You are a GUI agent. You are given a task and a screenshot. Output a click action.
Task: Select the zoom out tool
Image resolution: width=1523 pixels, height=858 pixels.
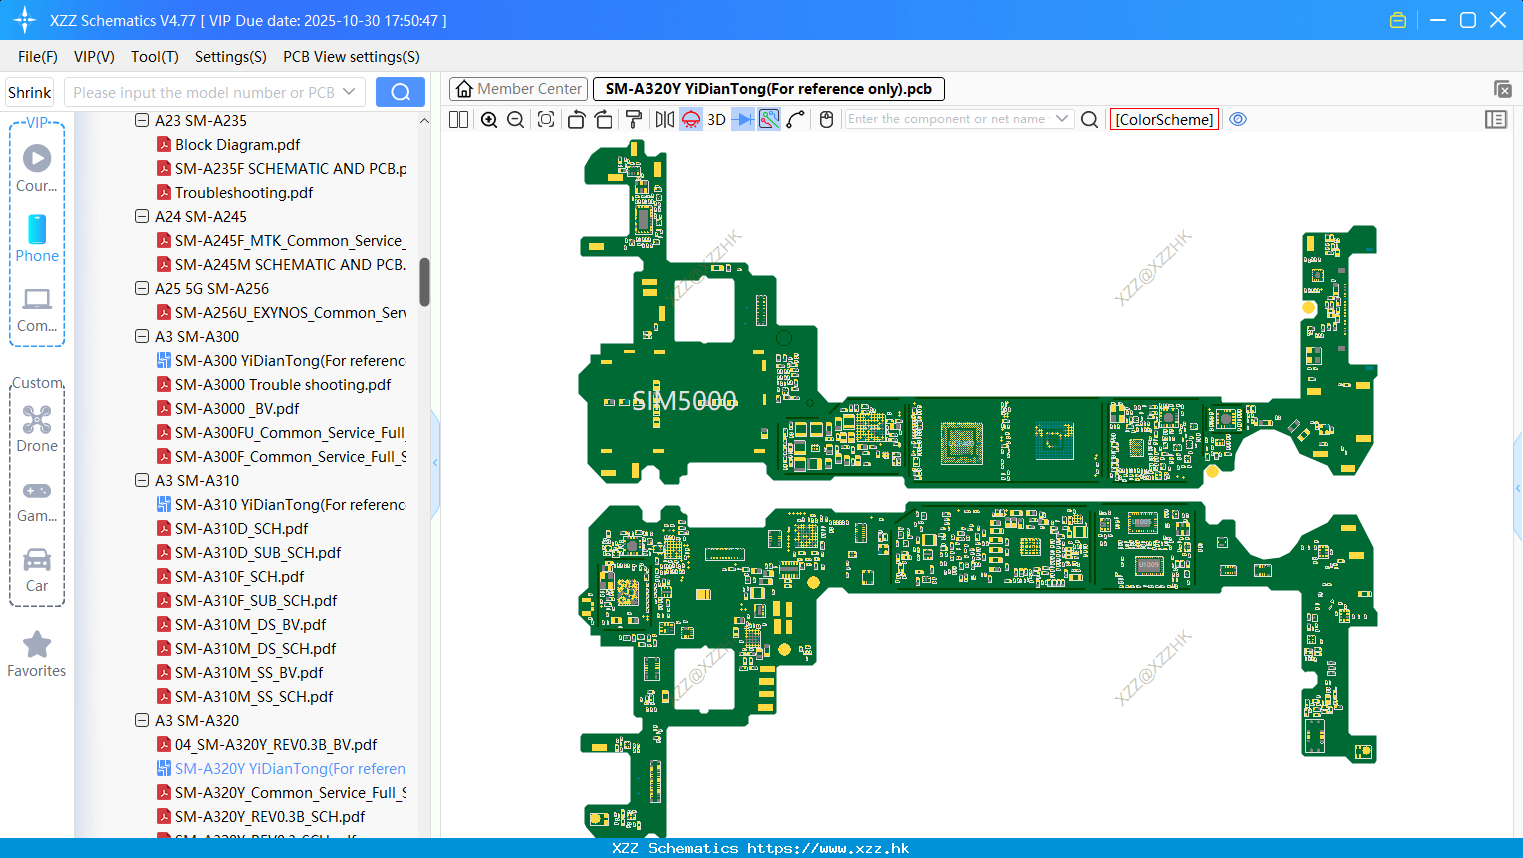point(514,119)
